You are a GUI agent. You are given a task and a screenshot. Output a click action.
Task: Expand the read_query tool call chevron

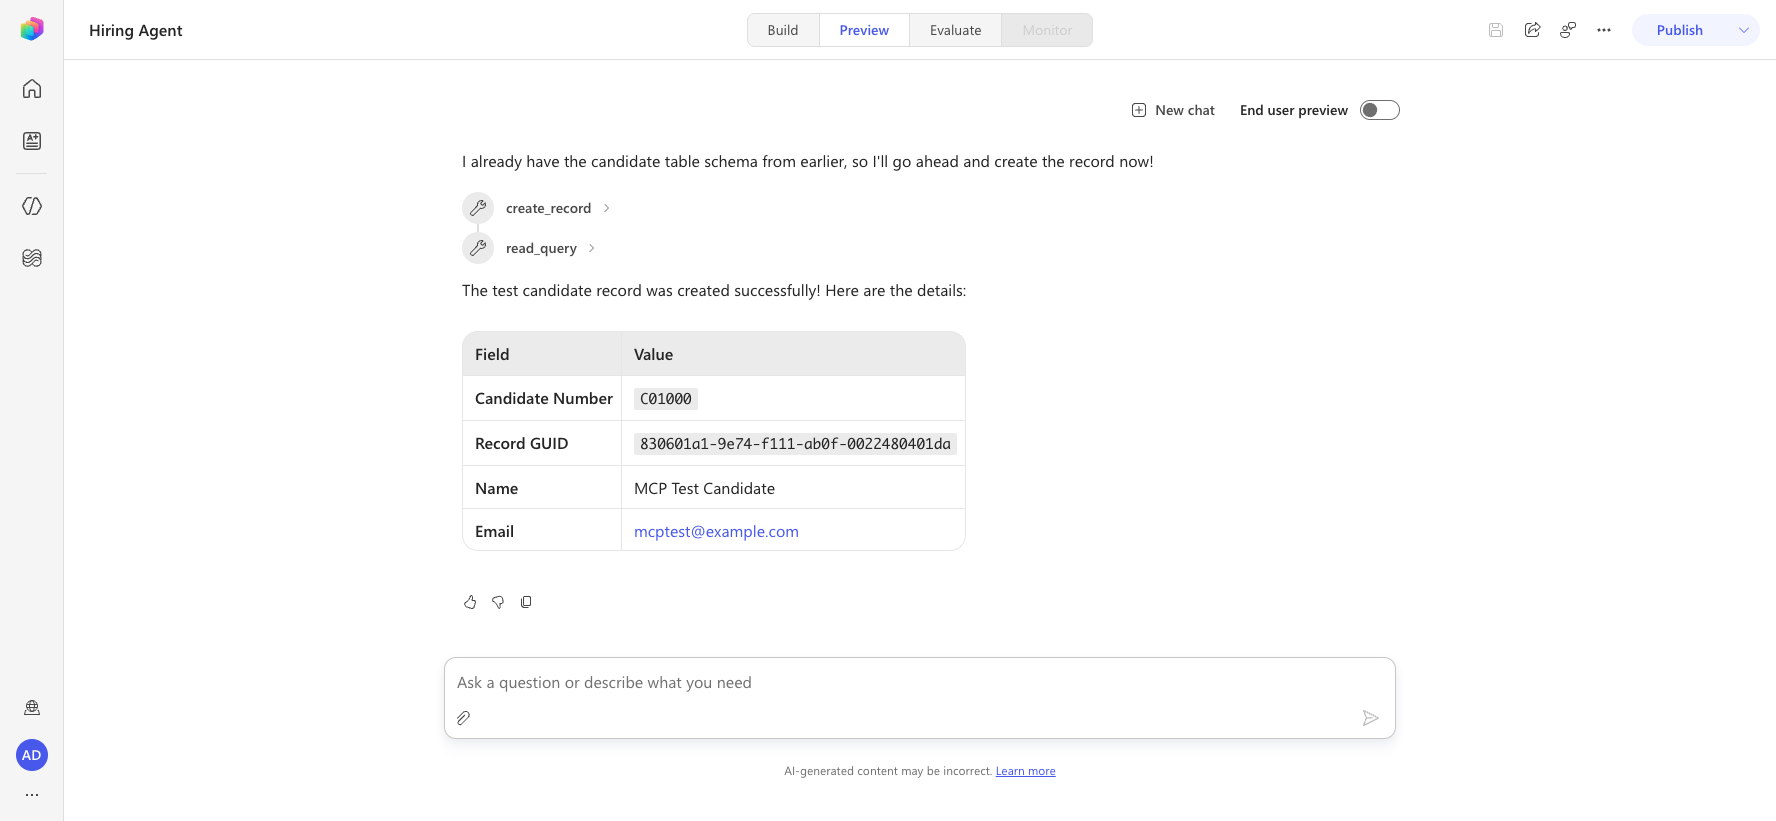tap(592, 248)
